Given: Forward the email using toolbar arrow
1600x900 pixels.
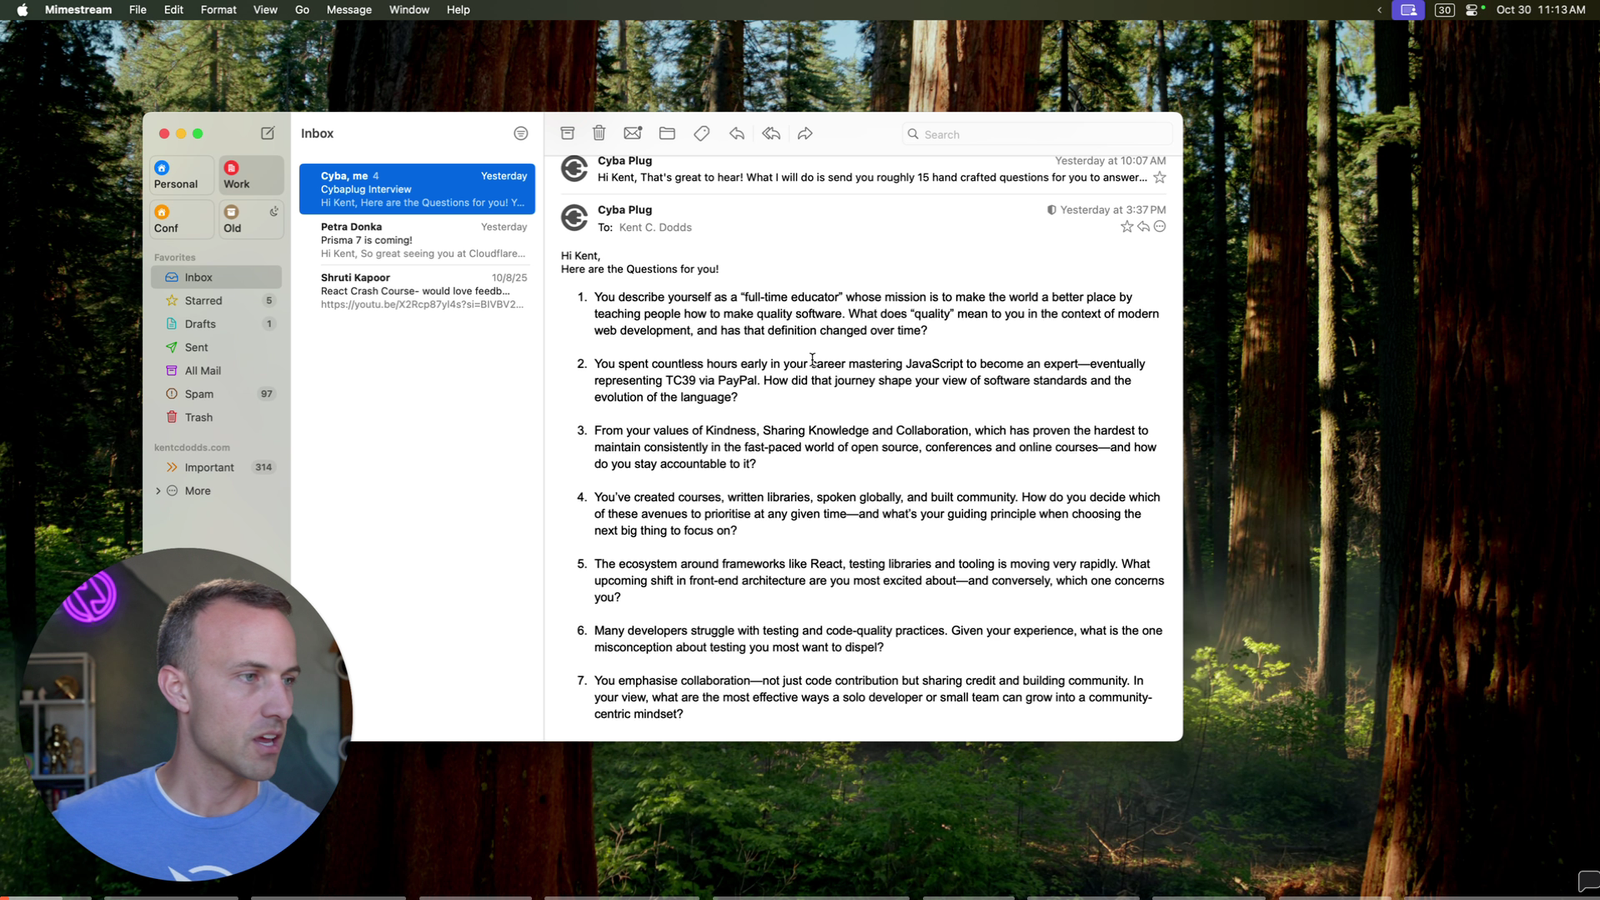Looking at the screenshot, I should point(805,133).
